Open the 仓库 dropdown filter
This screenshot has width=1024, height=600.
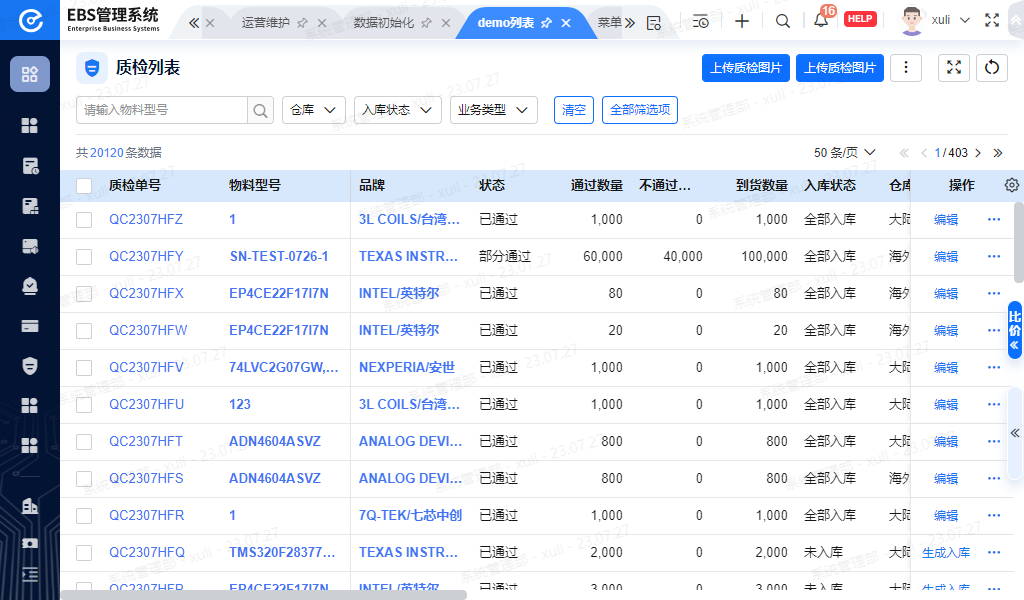[314, 110]
